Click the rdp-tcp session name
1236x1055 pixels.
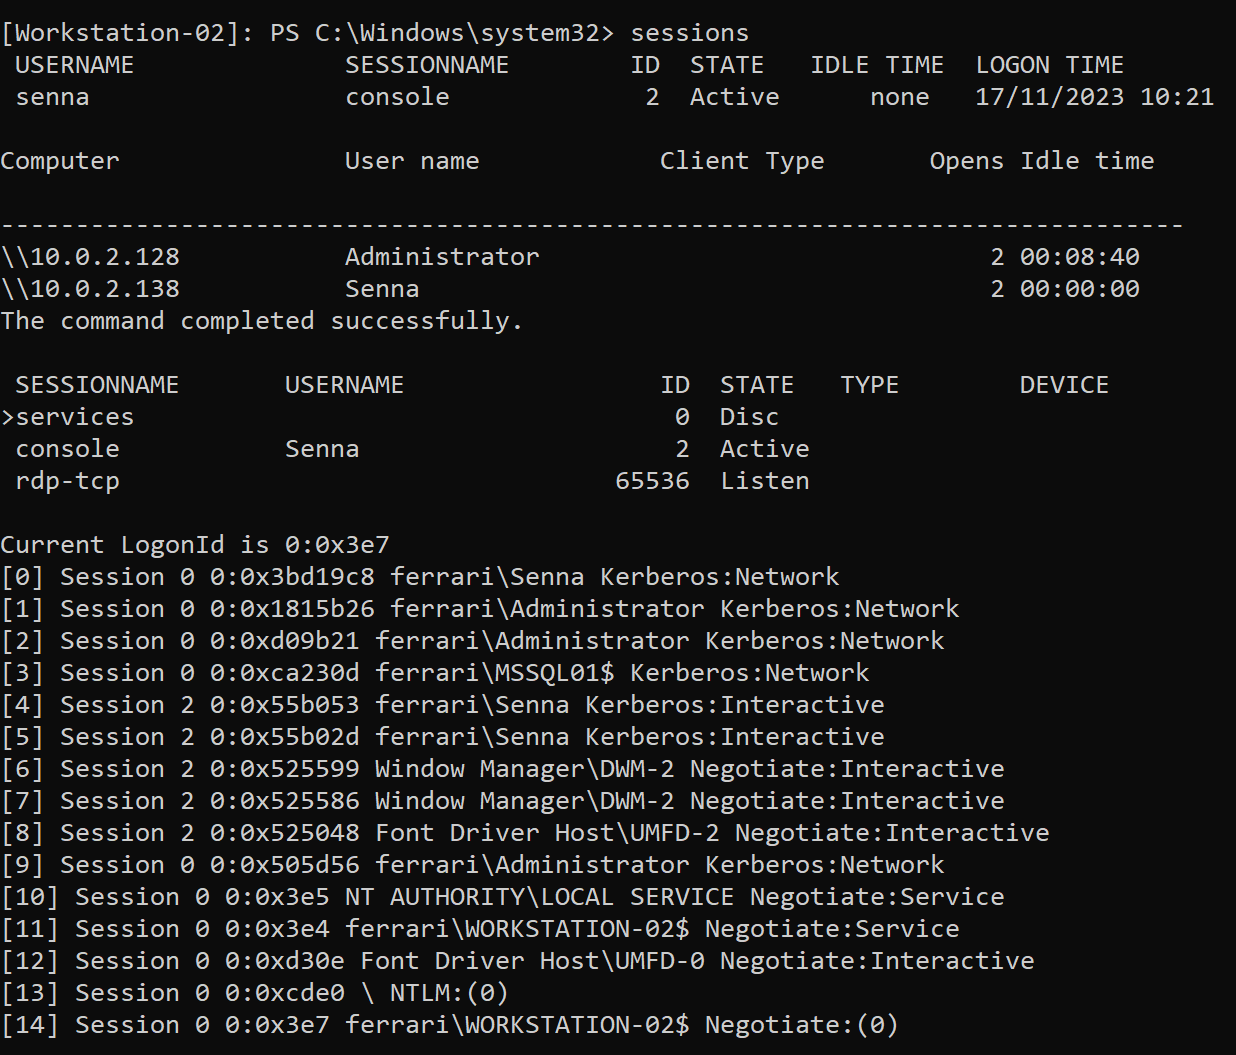(x=67, y=481)
